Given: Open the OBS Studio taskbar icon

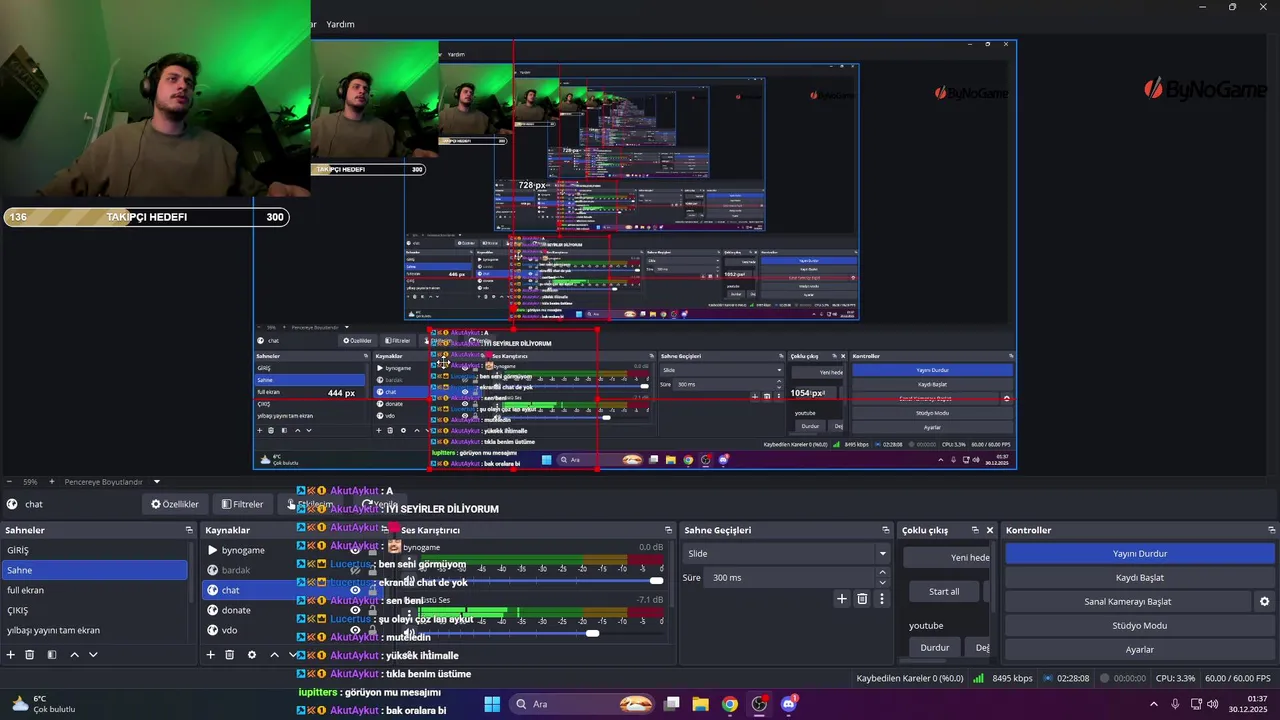Looking at the screenshot, I should 759,704.
